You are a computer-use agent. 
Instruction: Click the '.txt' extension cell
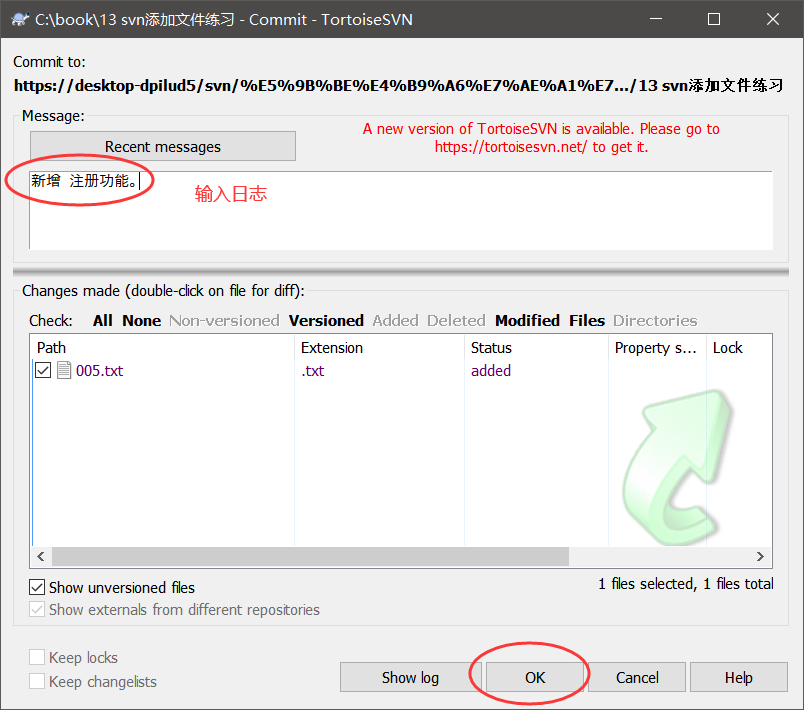point(313,370)
